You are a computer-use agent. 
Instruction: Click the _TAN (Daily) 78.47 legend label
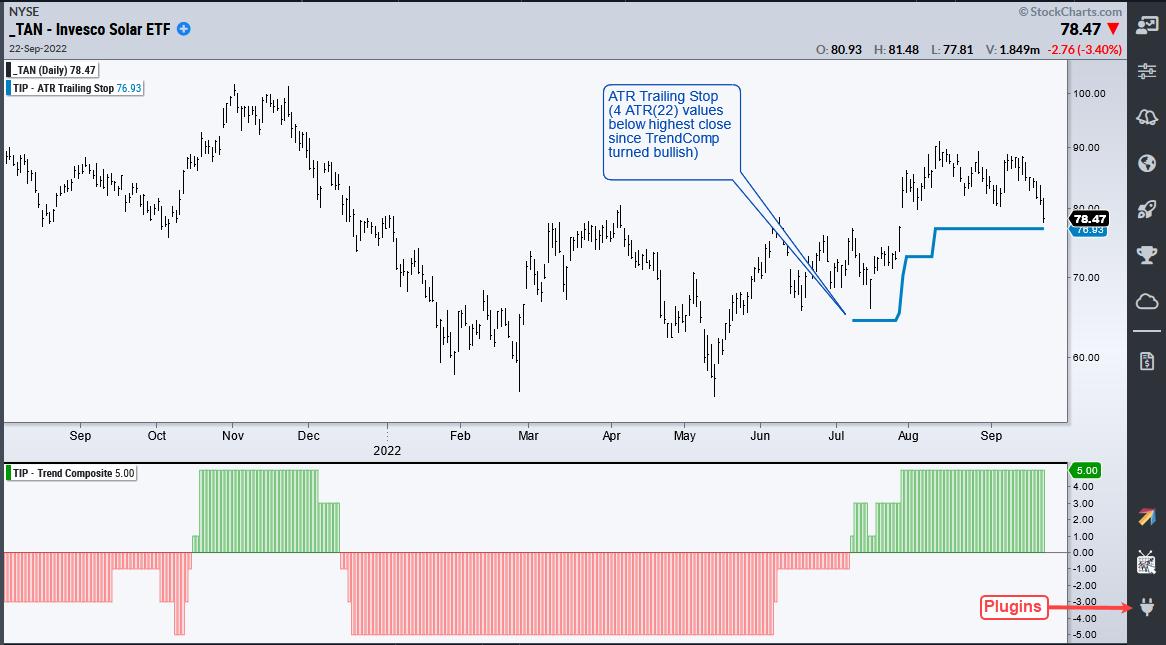(x=53, y=71)
